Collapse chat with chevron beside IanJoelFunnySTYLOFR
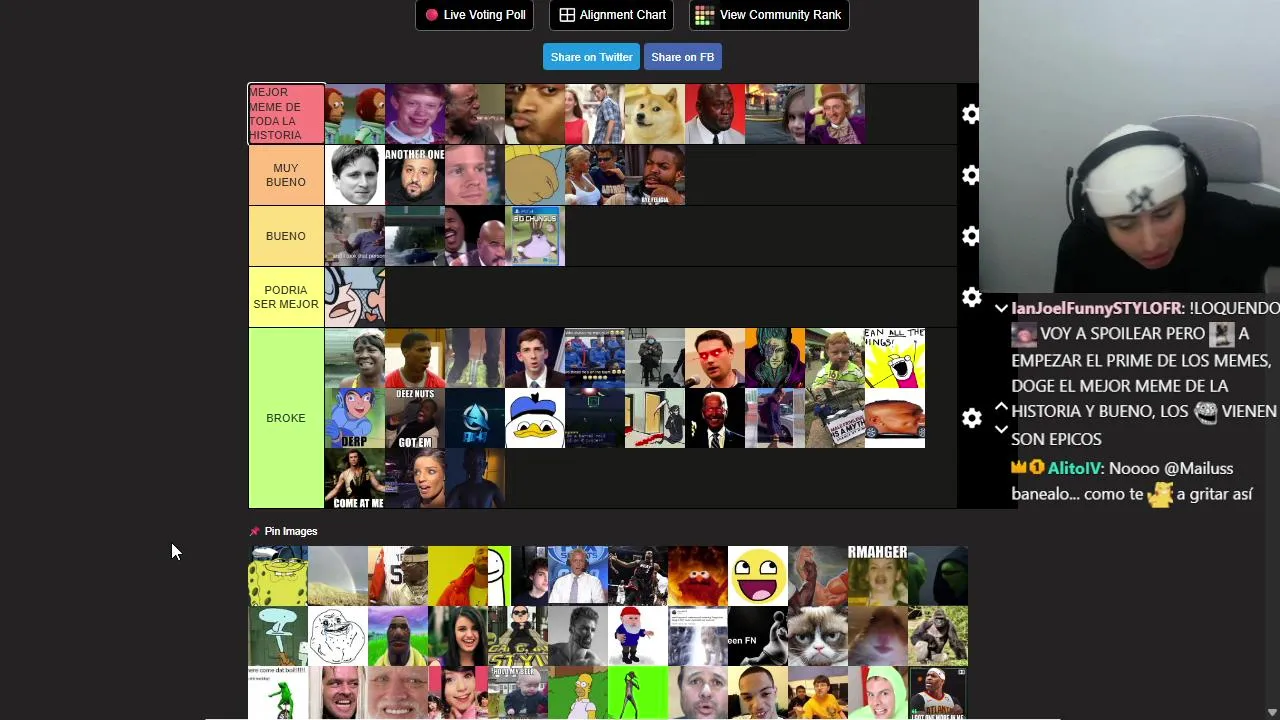This screenshot has width=1280, height=720. (x=1001, y=308)
